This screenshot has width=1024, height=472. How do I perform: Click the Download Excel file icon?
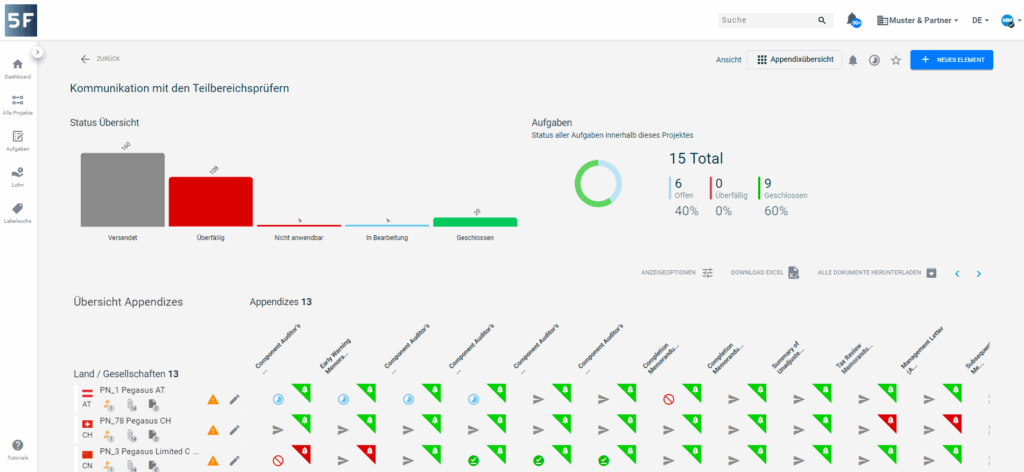pyautogui.click(x=793, y=272)
